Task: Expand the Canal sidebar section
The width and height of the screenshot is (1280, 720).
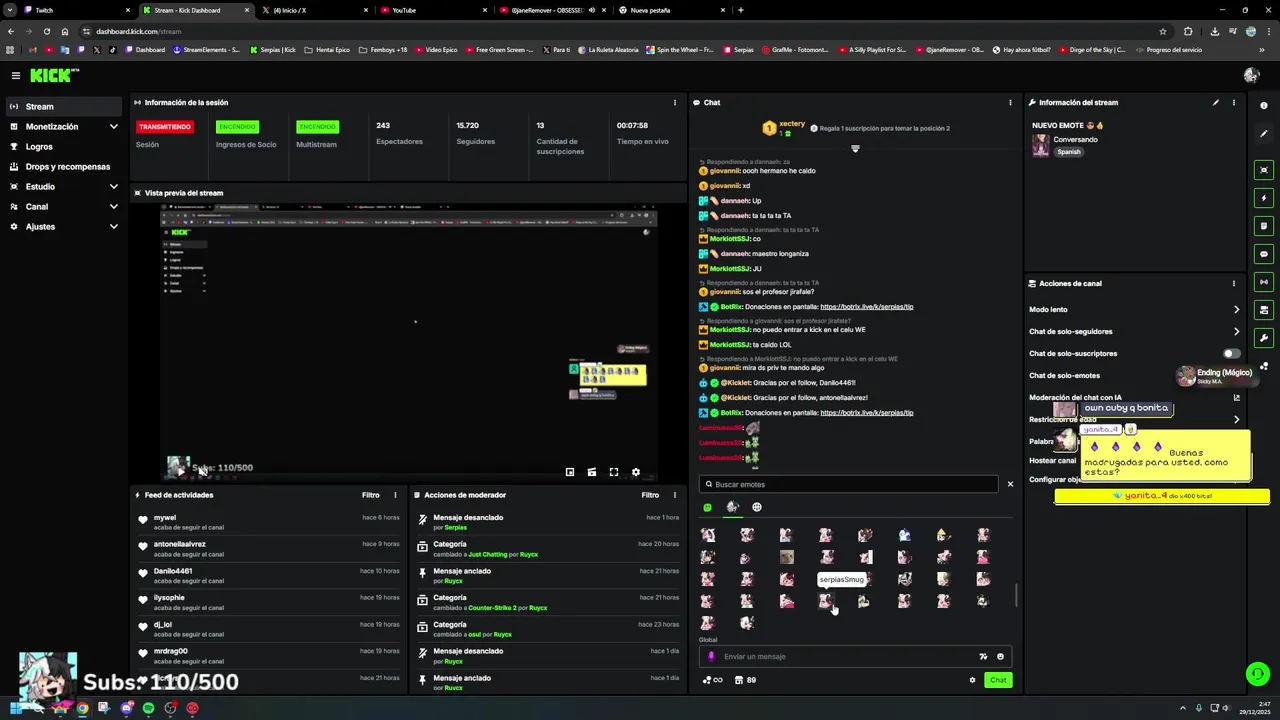Action: [62, 207]
